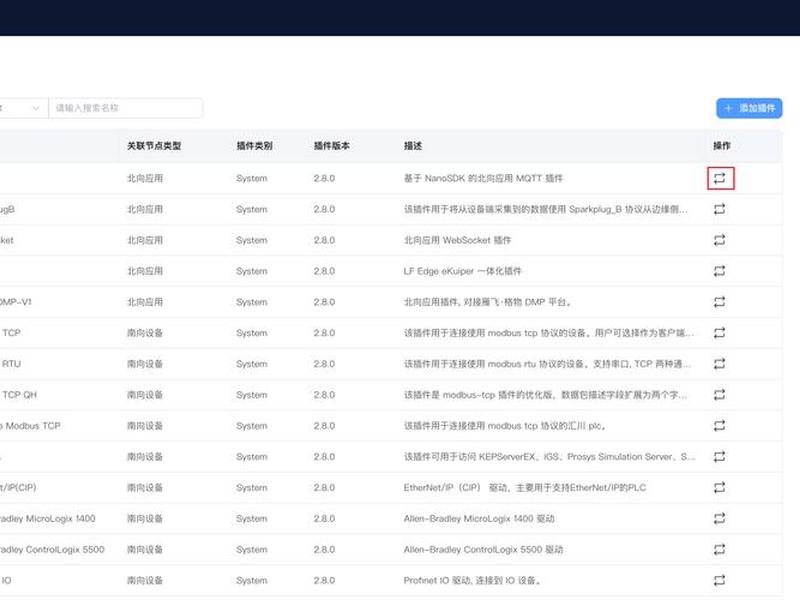Click the swap icon for modbus tcp client row
Viewport: 800px width, 600px height.
pyautogui.click(x=719, y=333)
